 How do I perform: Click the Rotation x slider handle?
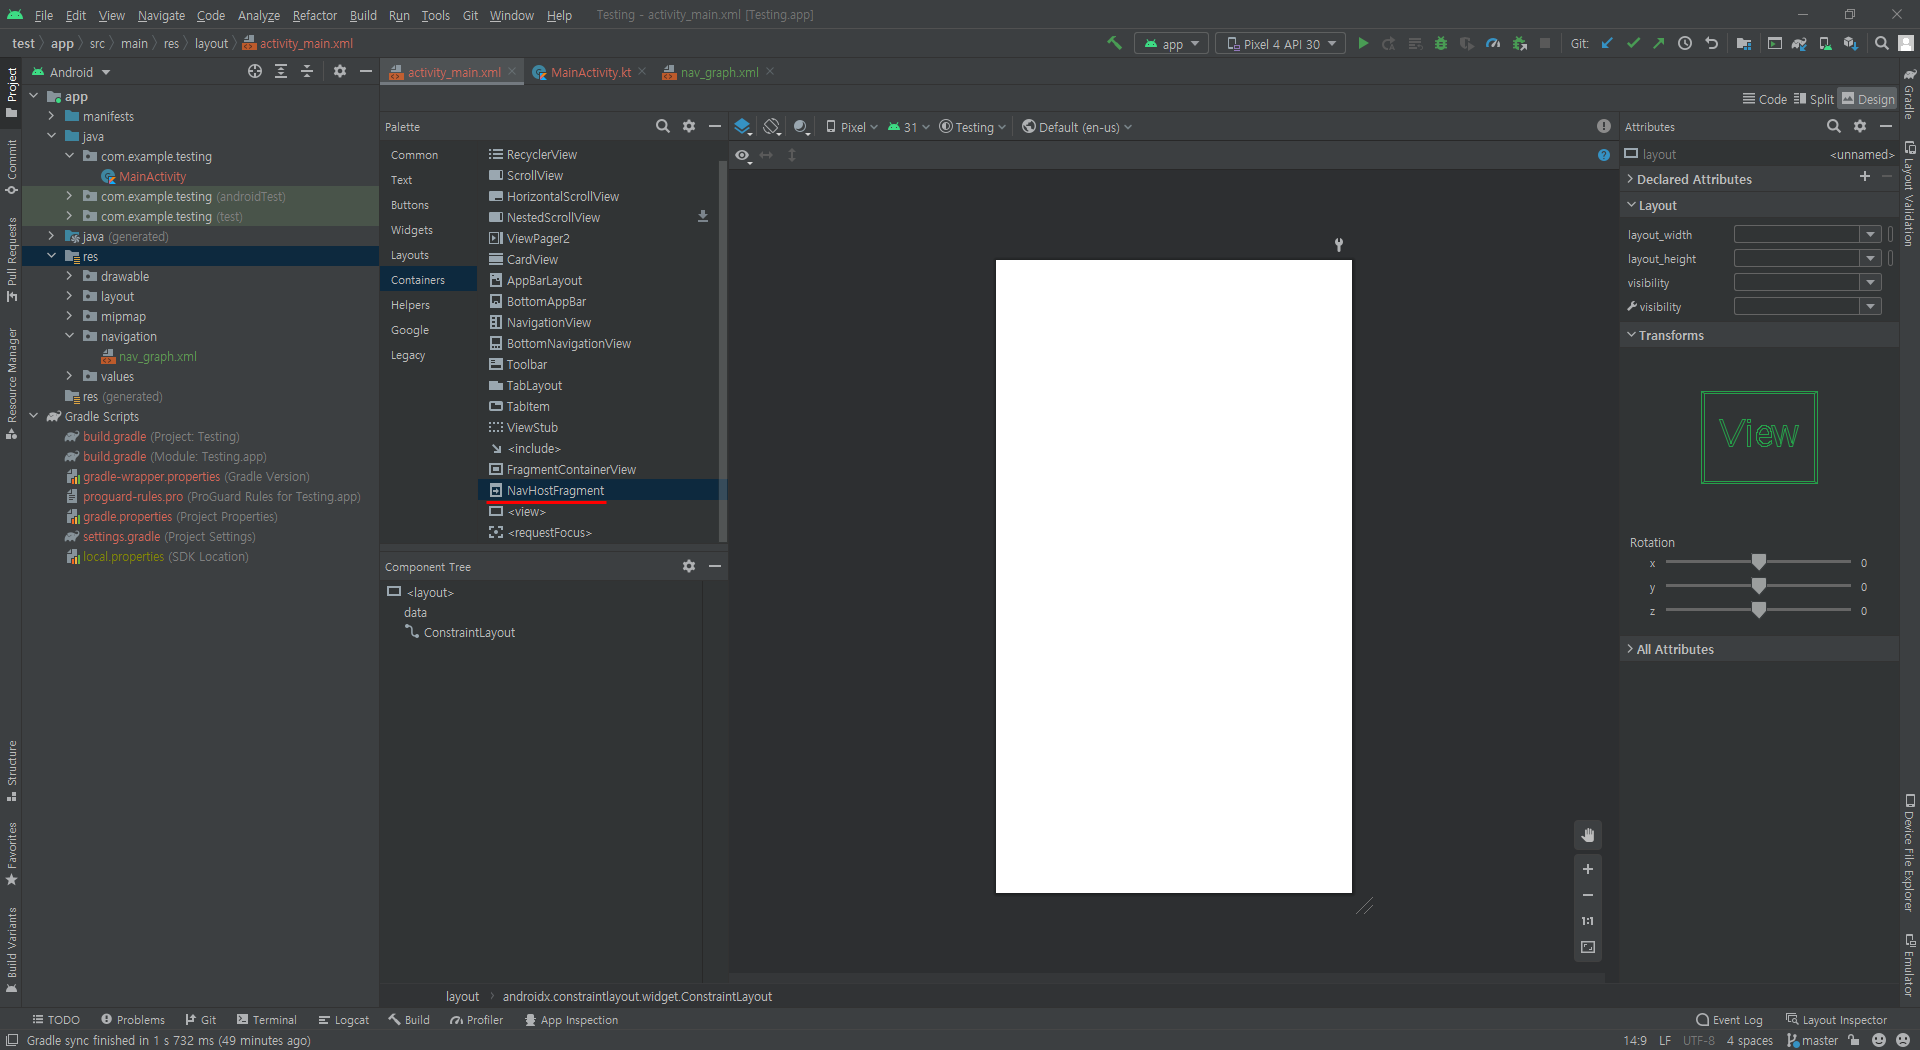pyautogui.click(x=1759, y=562)
